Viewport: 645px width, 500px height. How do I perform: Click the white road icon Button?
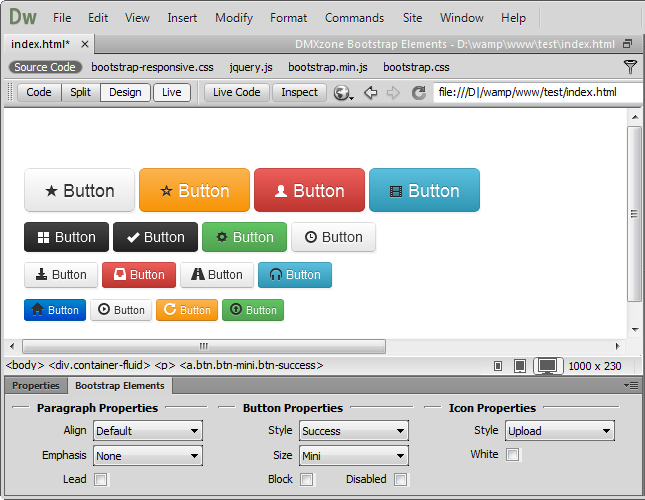(217, 275)
